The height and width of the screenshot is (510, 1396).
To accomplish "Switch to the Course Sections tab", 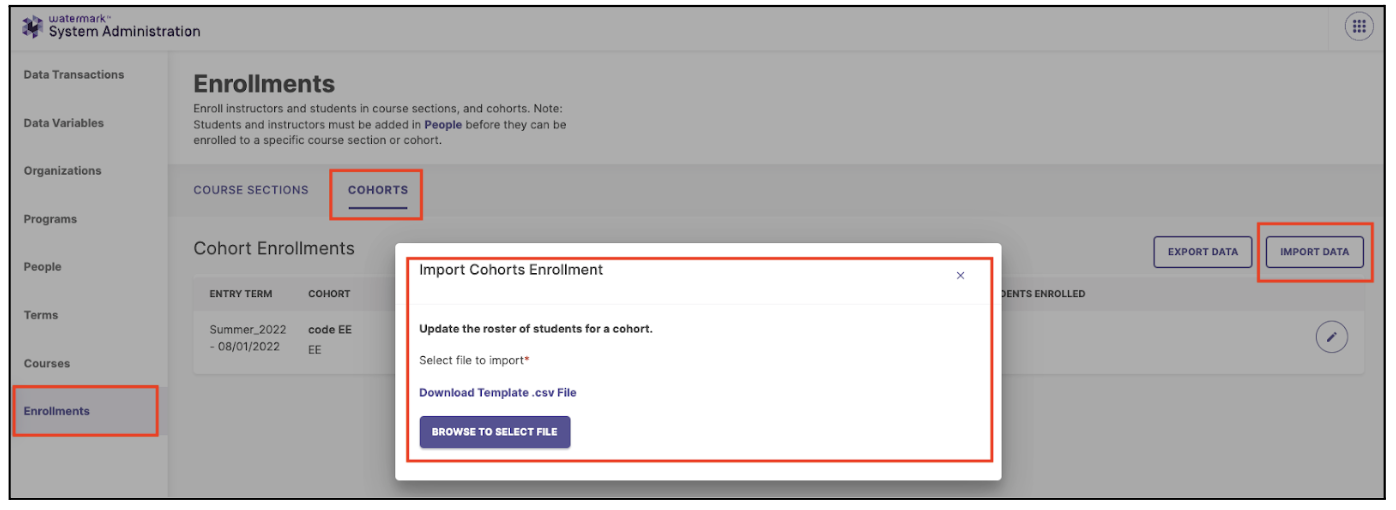I will 251,190.
